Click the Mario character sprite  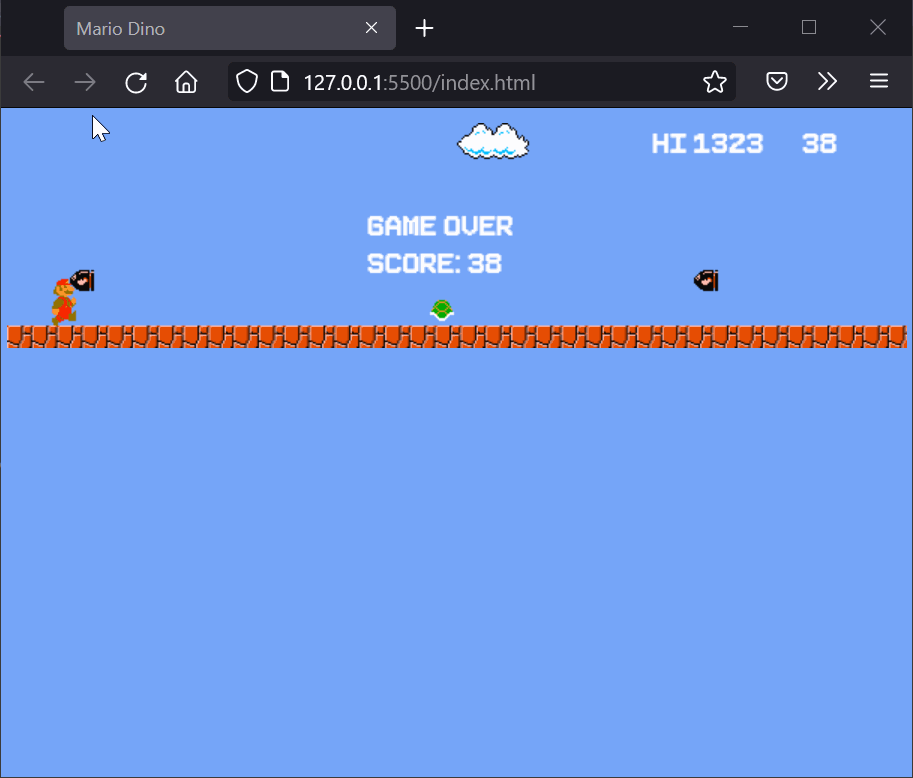[64, 302]
